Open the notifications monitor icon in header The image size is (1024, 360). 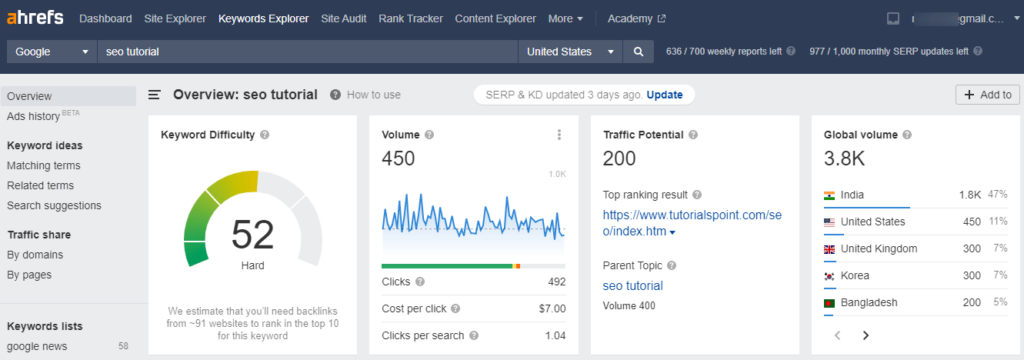[893, 19]
